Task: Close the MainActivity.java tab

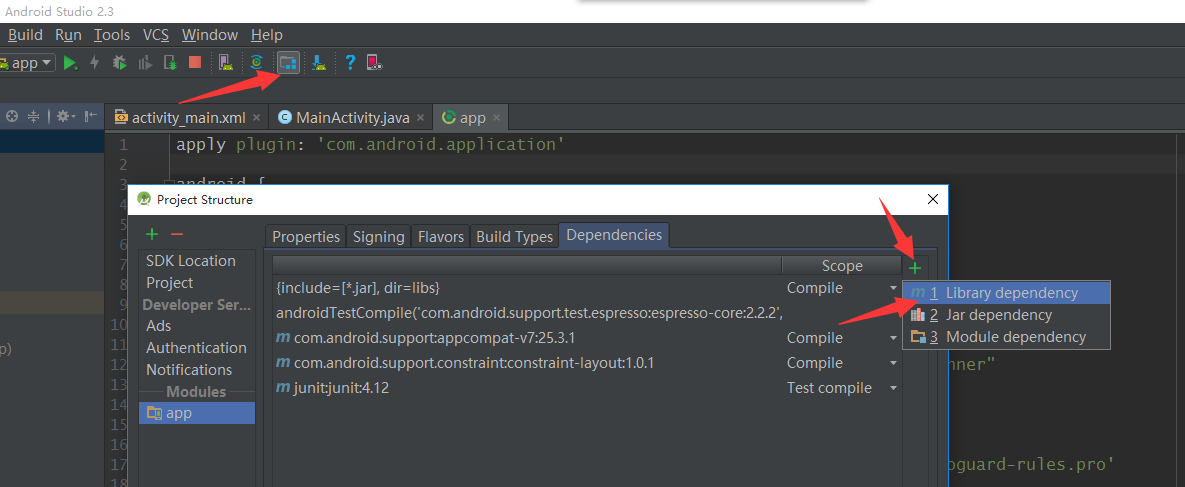Action: point(421,118)
